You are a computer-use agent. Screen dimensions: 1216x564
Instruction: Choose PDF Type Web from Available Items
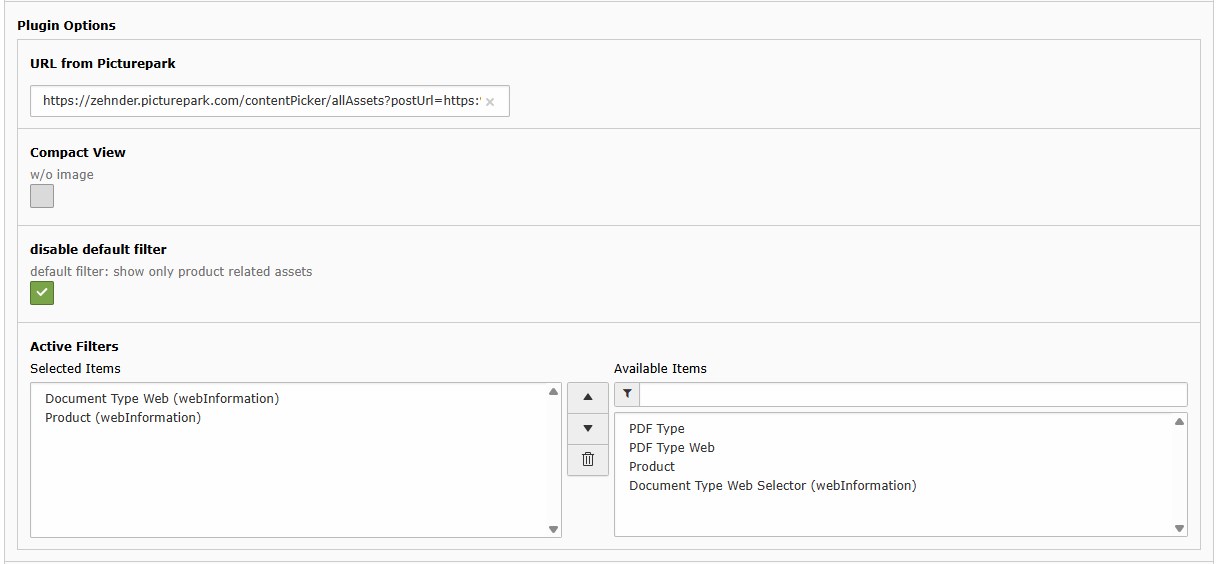point(672,447)
